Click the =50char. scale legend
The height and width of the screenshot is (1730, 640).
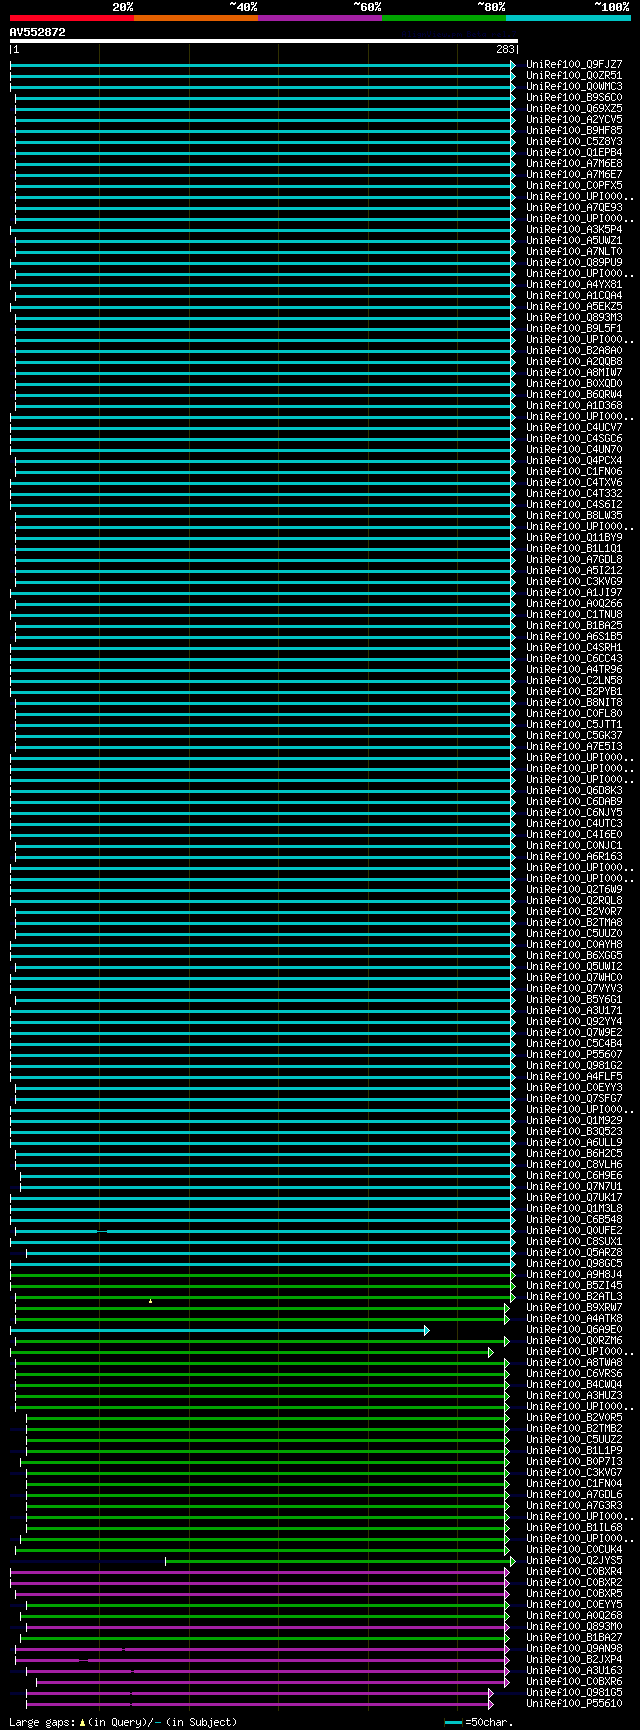pos(478,1722)
